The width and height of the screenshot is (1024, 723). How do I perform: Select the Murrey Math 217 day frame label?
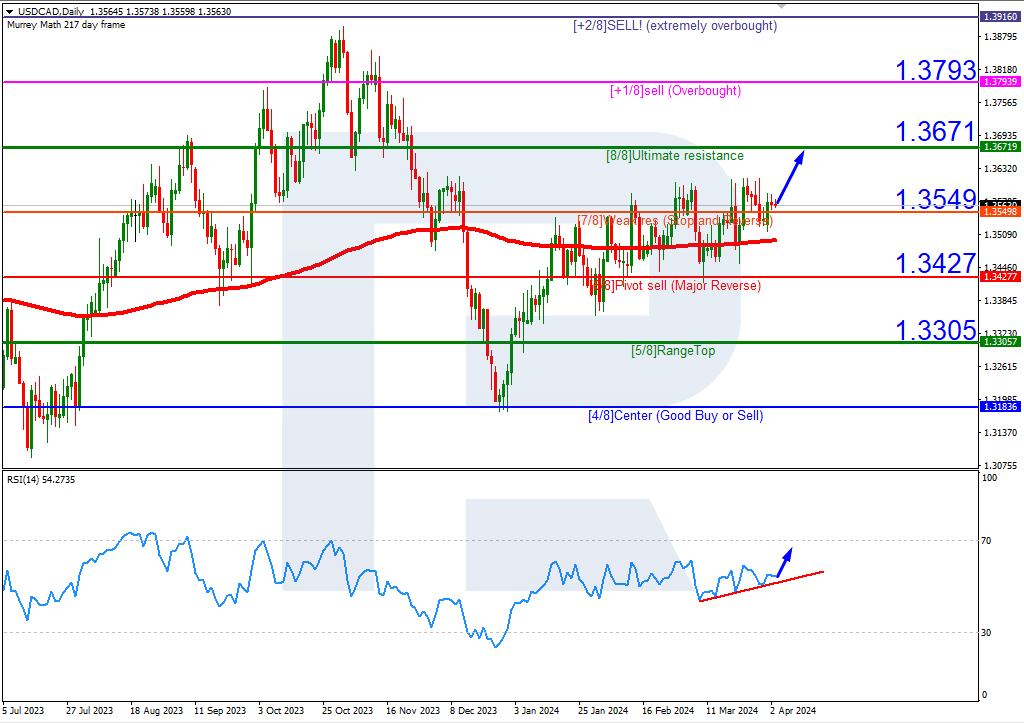click(66, 25)
